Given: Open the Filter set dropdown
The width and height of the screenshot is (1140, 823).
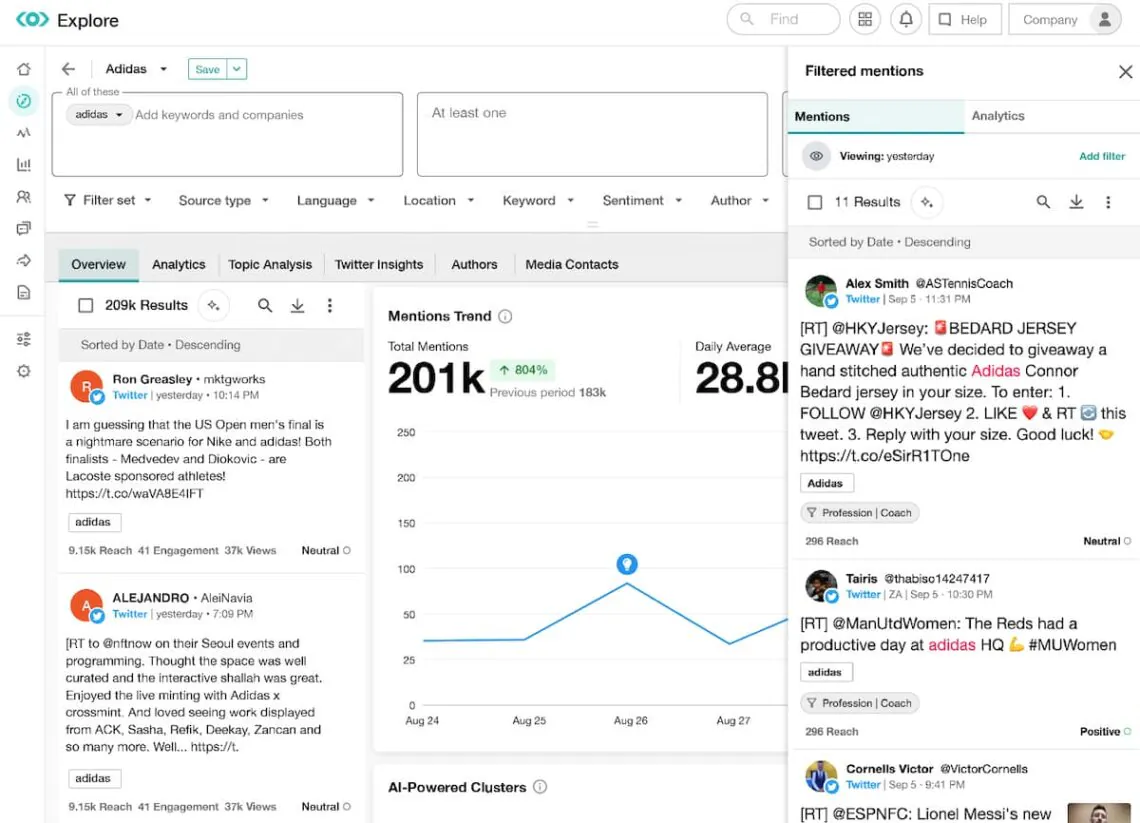Looking at the screenshot, I should (x=107, y=200).
